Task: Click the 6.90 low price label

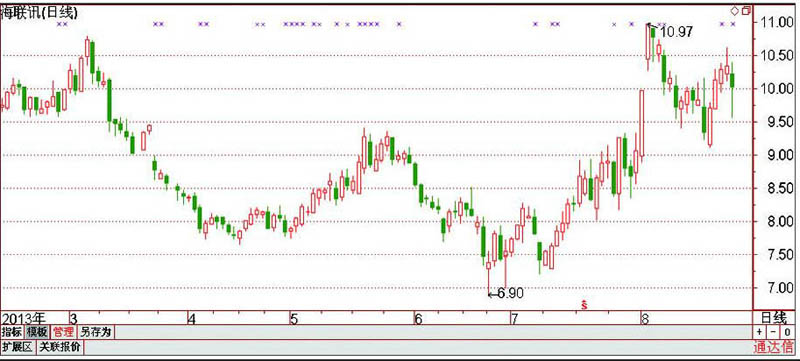Action: tap(510, 293)
